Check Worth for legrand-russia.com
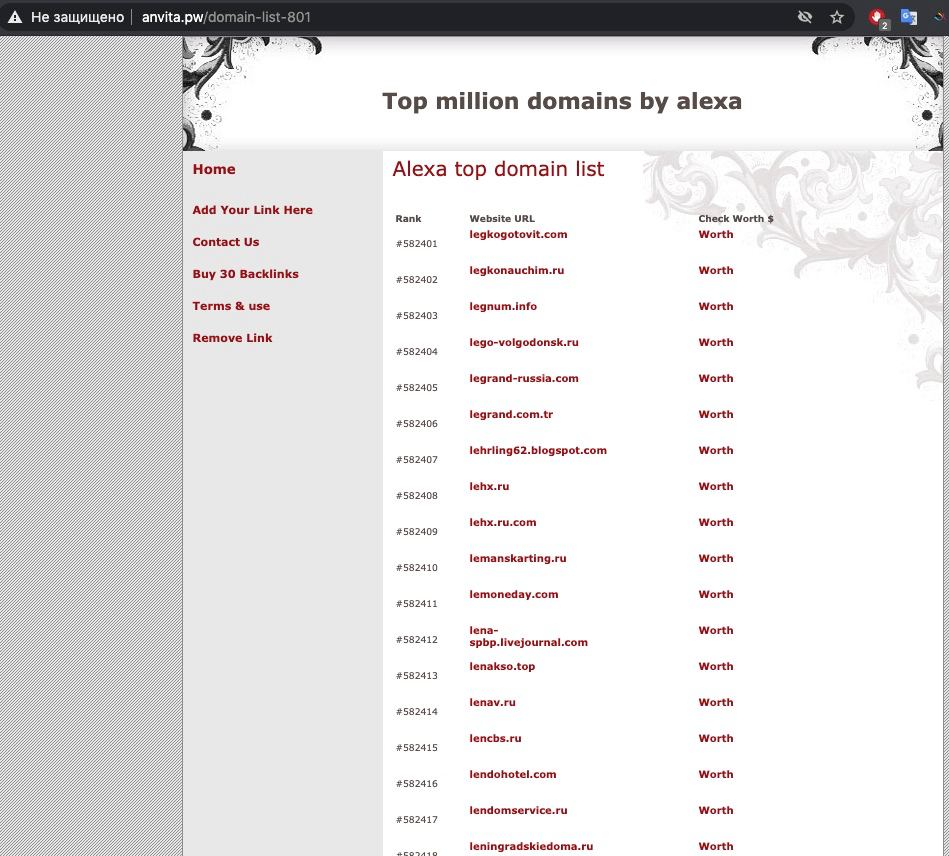The image size is (949, 856). pyautogui.click(x=715, y=378)
